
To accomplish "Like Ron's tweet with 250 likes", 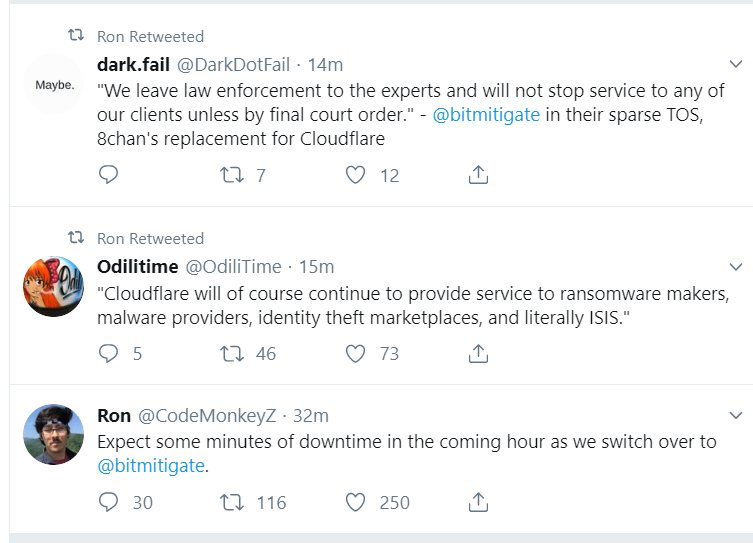I will tap(355, 502).
